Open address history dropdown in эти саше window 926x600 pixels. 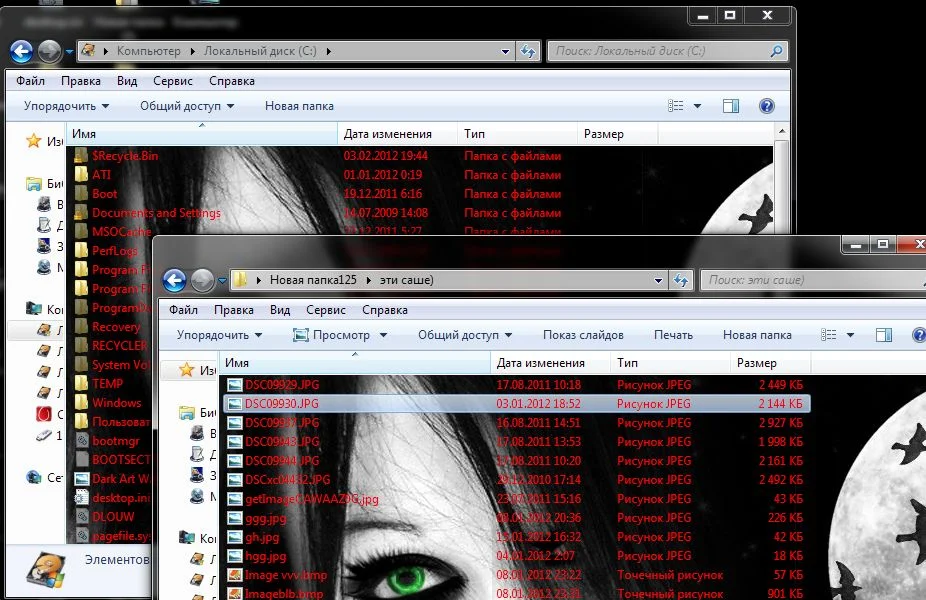tap(658, 281)
